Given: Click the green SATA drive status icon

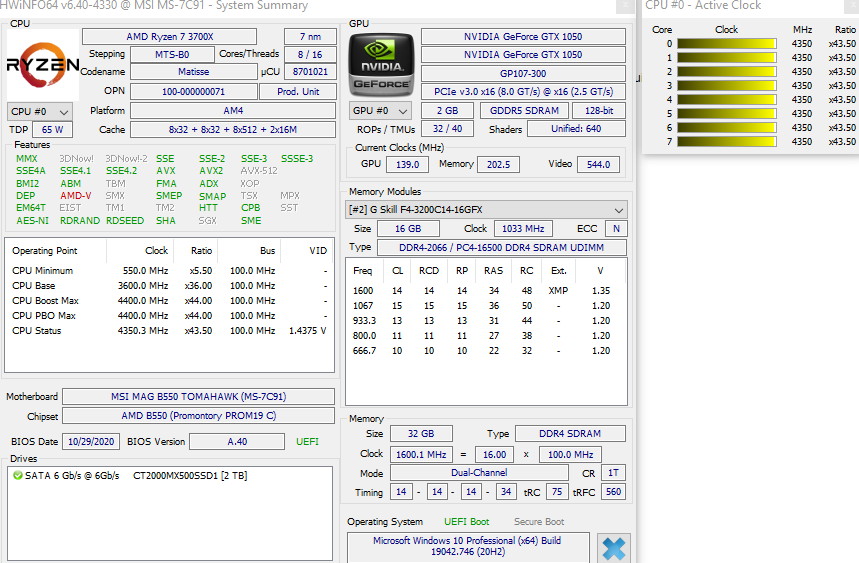Looking at the screenshot, I should tap(18, 475).
